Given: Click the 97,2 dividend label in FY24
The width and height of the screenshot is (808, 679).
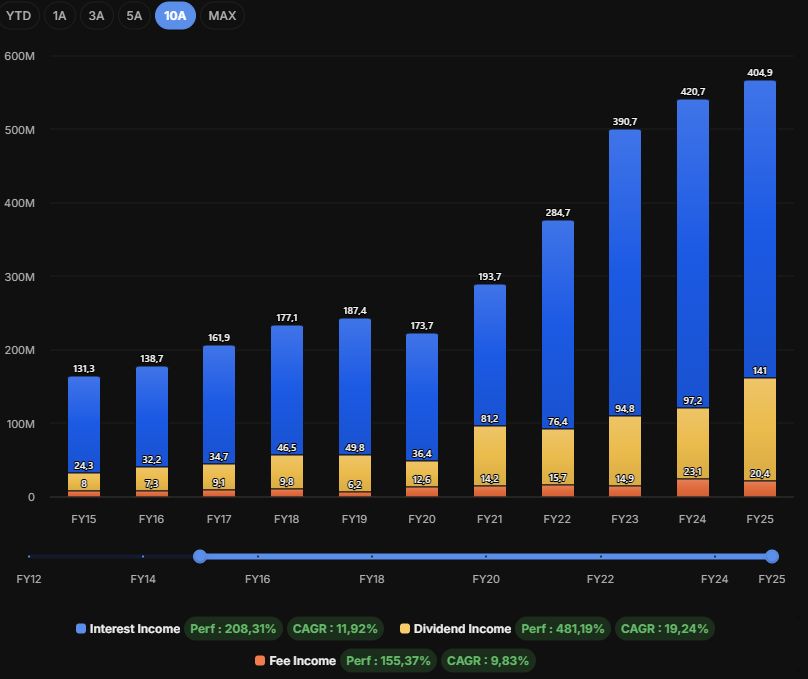Looking at the screenshot, I should (693, 401).
